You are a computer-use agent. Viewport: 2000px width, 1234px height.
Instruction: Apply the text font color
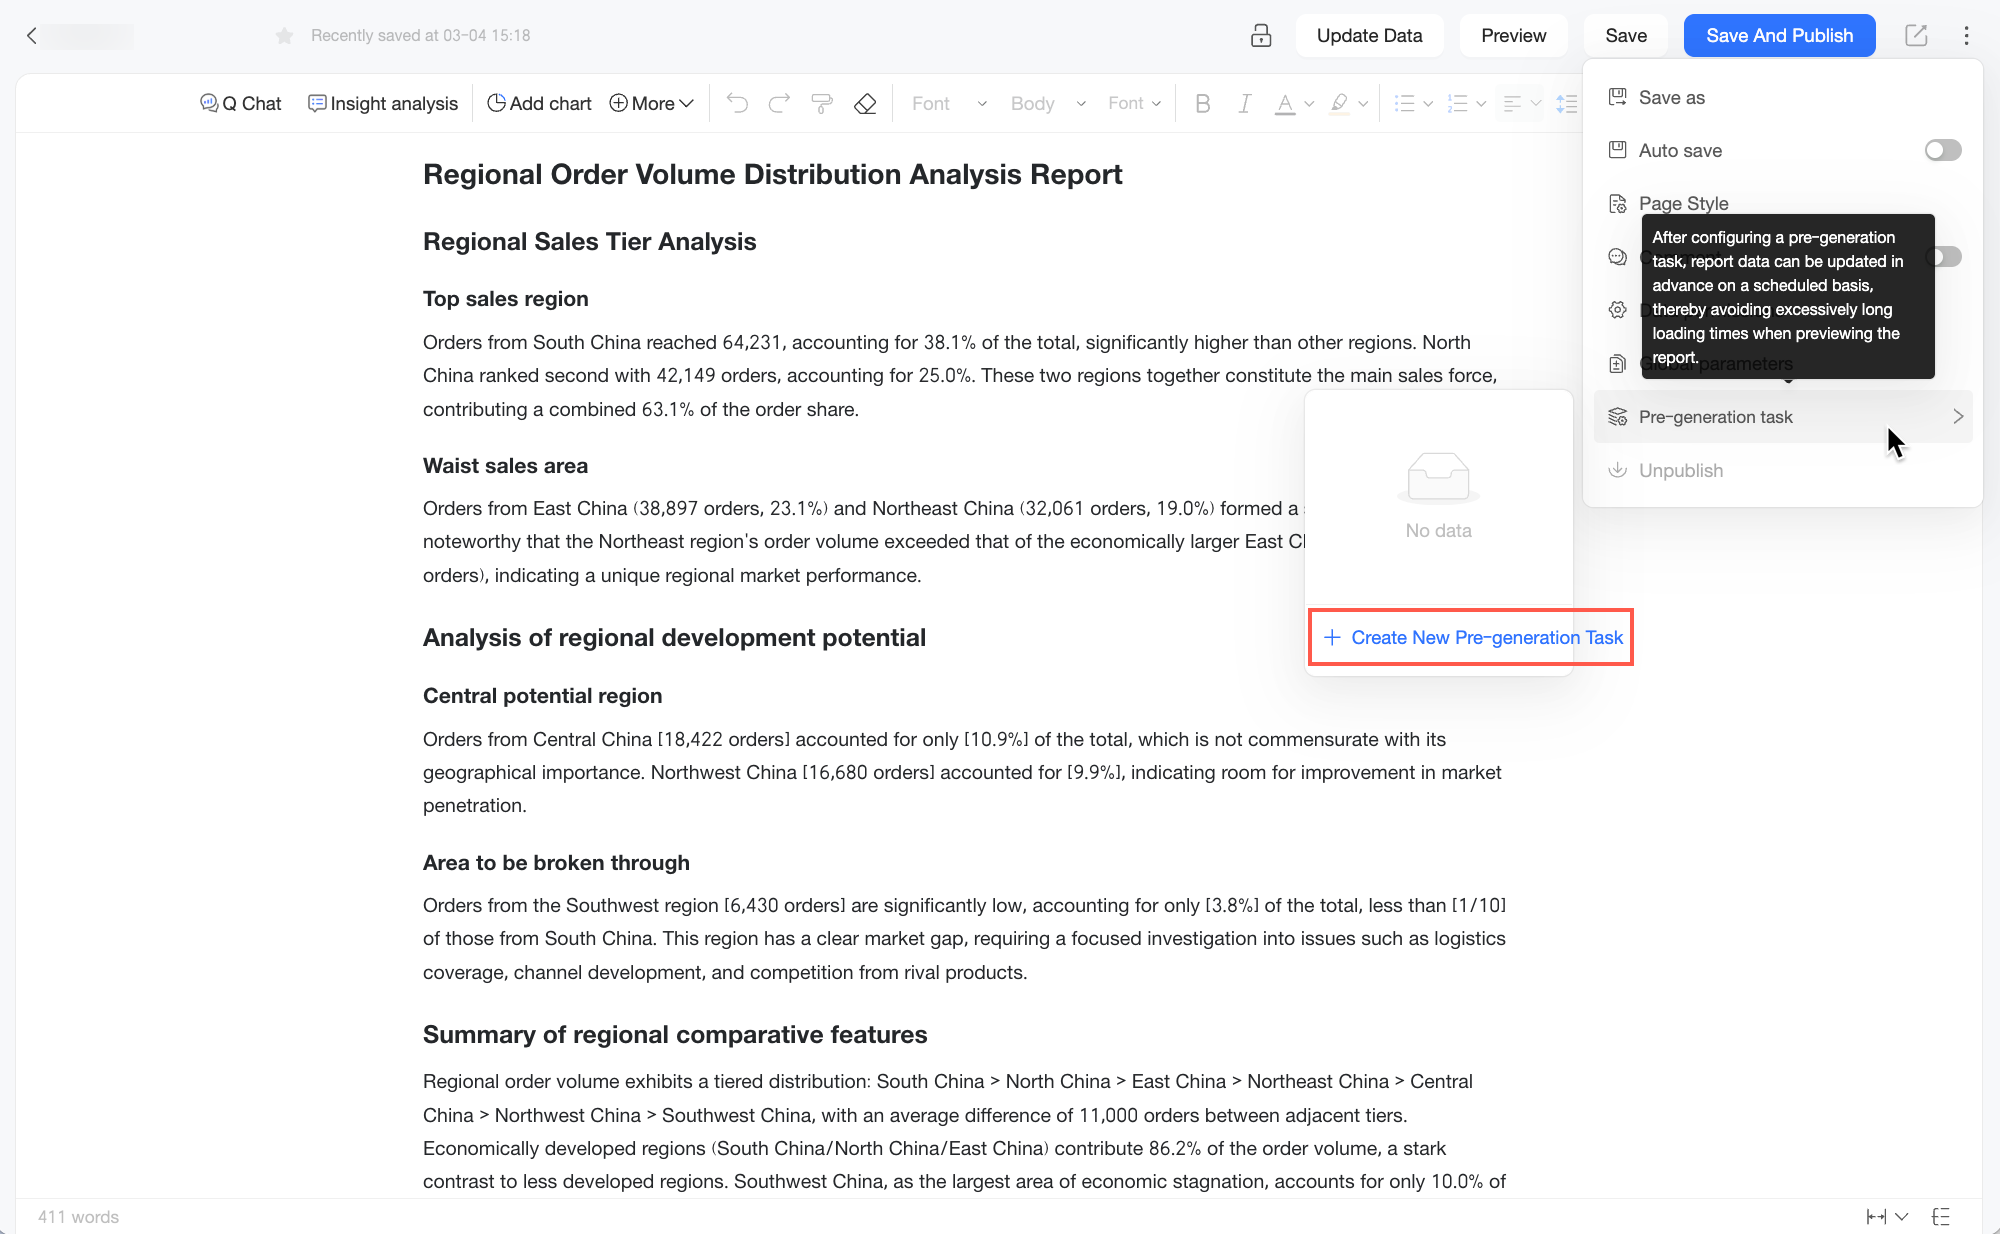coord(1285,103)
